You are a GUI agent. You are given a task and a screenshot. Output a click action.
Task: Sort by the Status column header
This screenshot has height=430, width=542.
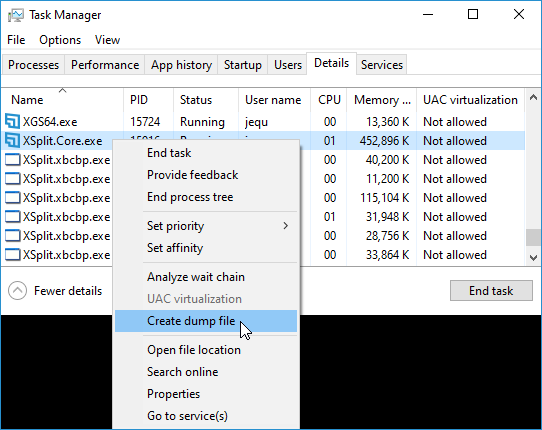206,100
